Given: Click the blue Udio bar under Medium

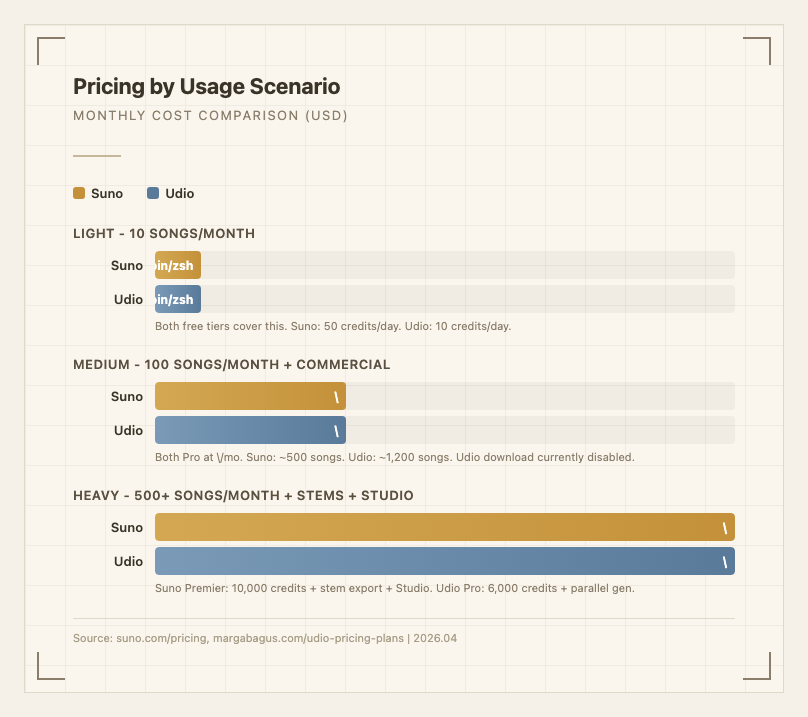Looking at the screenshot, I should [250, 430].
